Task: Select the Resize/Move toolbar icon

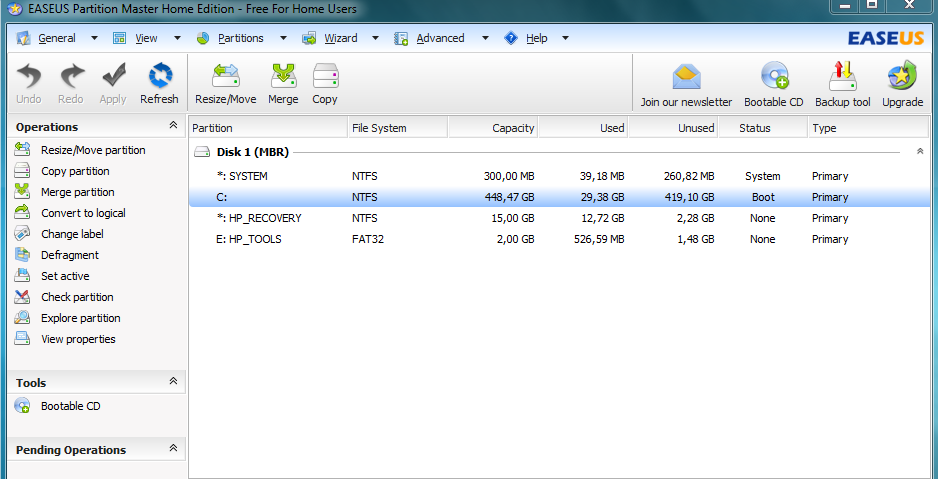Action: tap(226, 76)
